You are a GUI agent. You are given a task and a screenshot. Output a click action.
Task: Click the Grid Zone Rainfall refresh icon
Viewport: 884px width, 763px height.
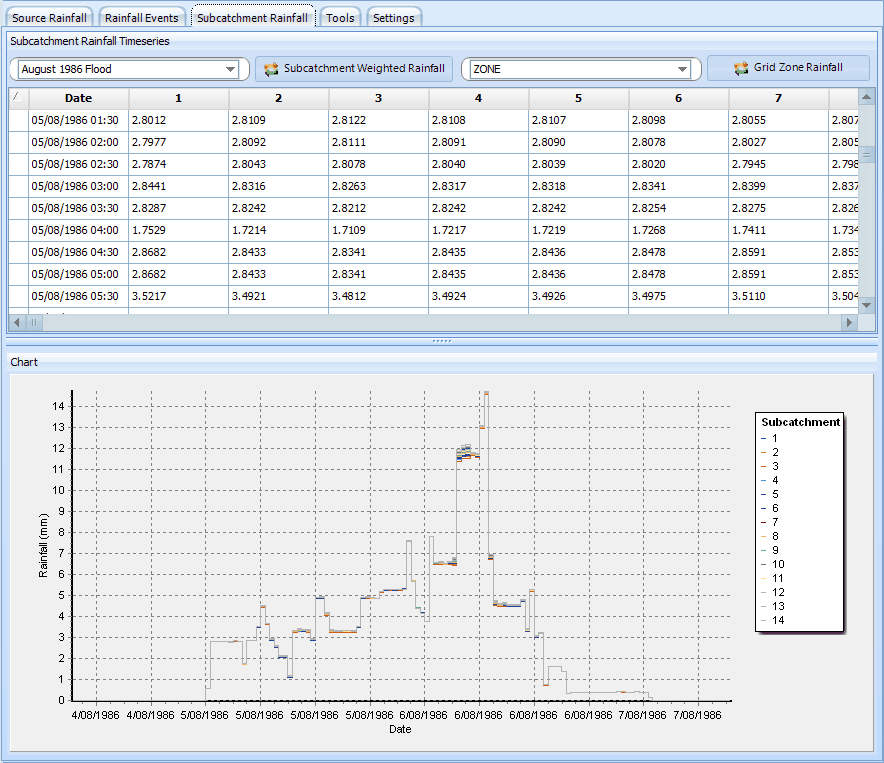(741, 69)
